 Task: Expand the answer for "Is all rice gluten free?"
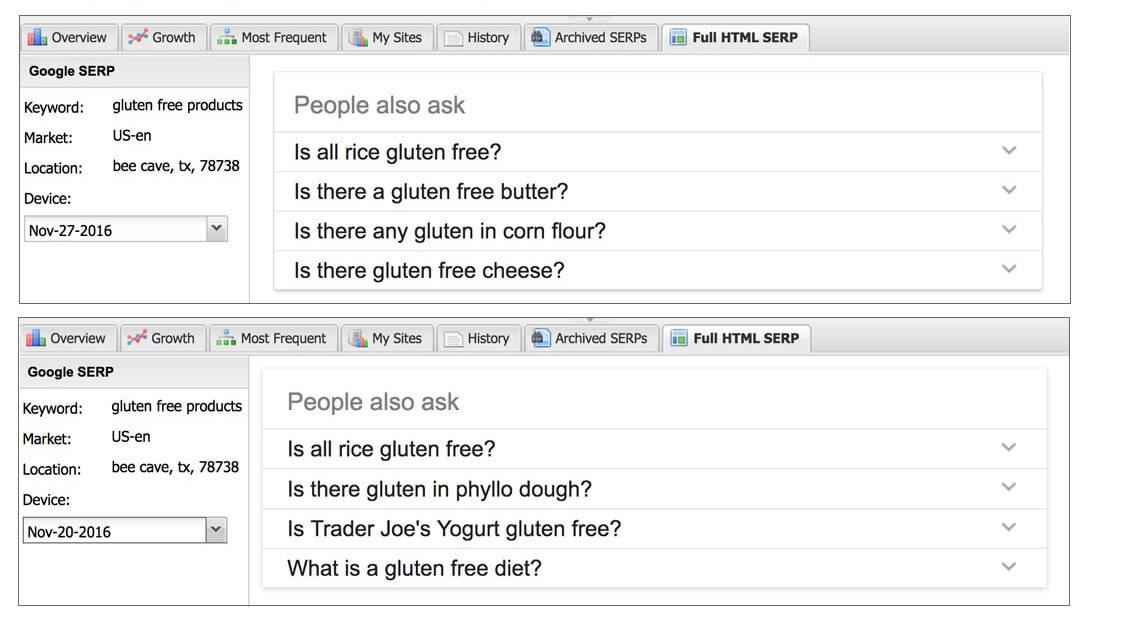[1009, 151]
